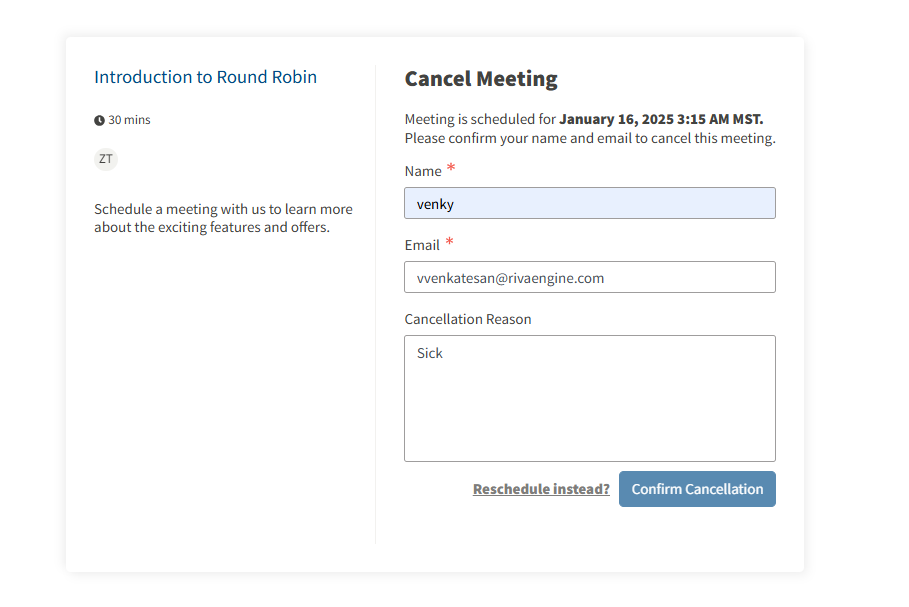The image size is (909, 607).
Task: Click the Email field label
Action: pyautogui.click(x=422, y=245)
